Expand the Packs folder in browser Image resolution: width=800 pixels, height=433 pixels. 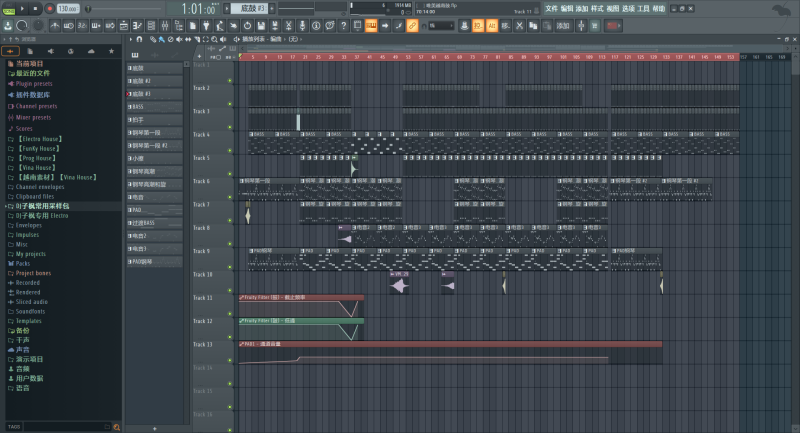[22, 263]
